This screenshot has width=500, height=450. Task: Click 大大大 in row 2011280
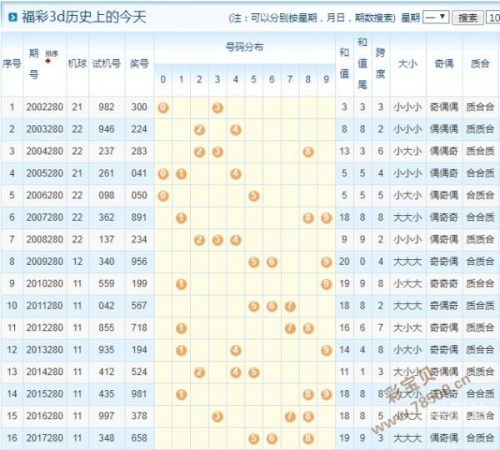point(408,306)
